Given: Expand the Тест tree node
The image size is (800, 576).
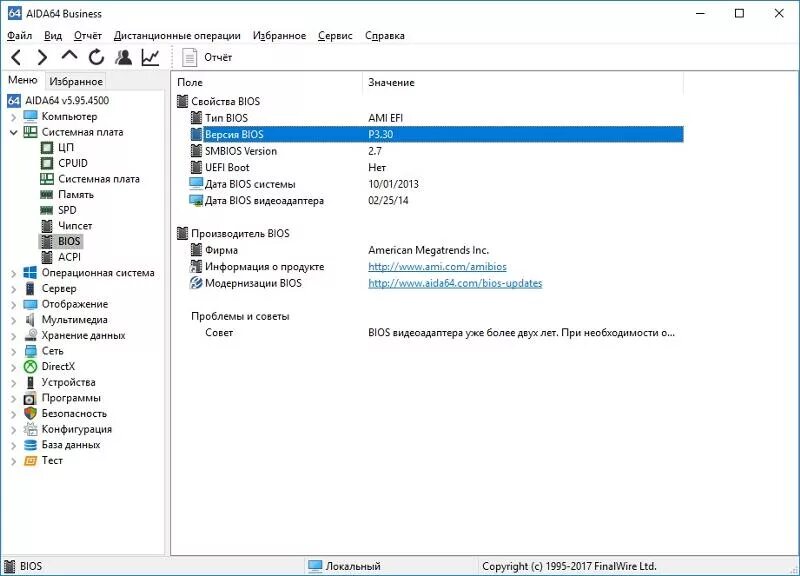Looking at the screenshot, I should coord(13,462).
